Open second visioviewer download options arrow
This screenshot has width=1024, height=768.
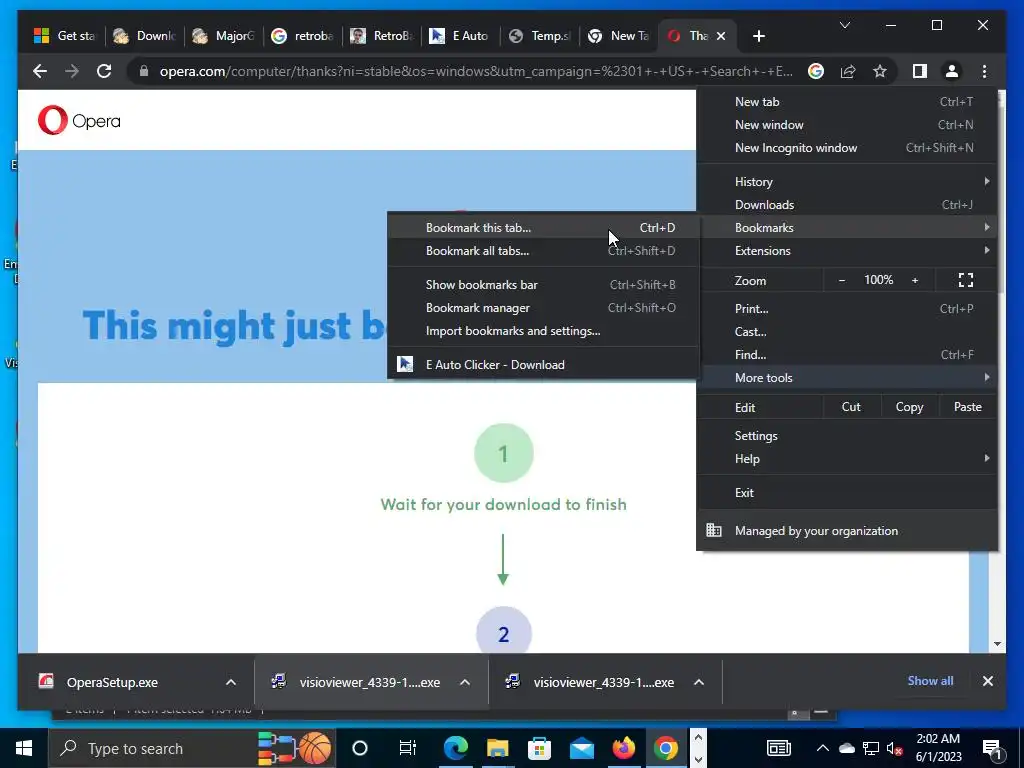(x=699, y=682)
